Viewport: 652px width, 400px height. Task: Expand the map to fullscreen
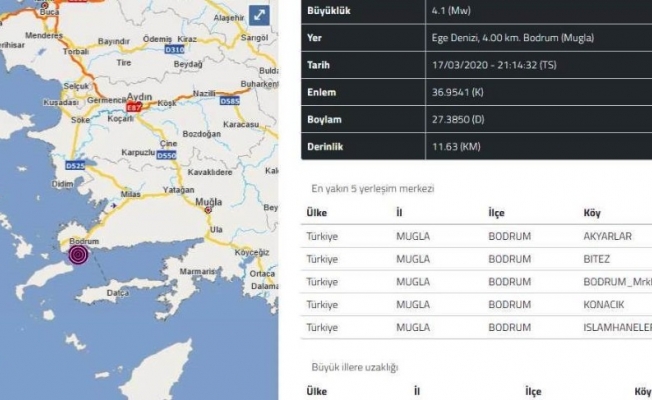pyautogui.click(x=259, y=15)
